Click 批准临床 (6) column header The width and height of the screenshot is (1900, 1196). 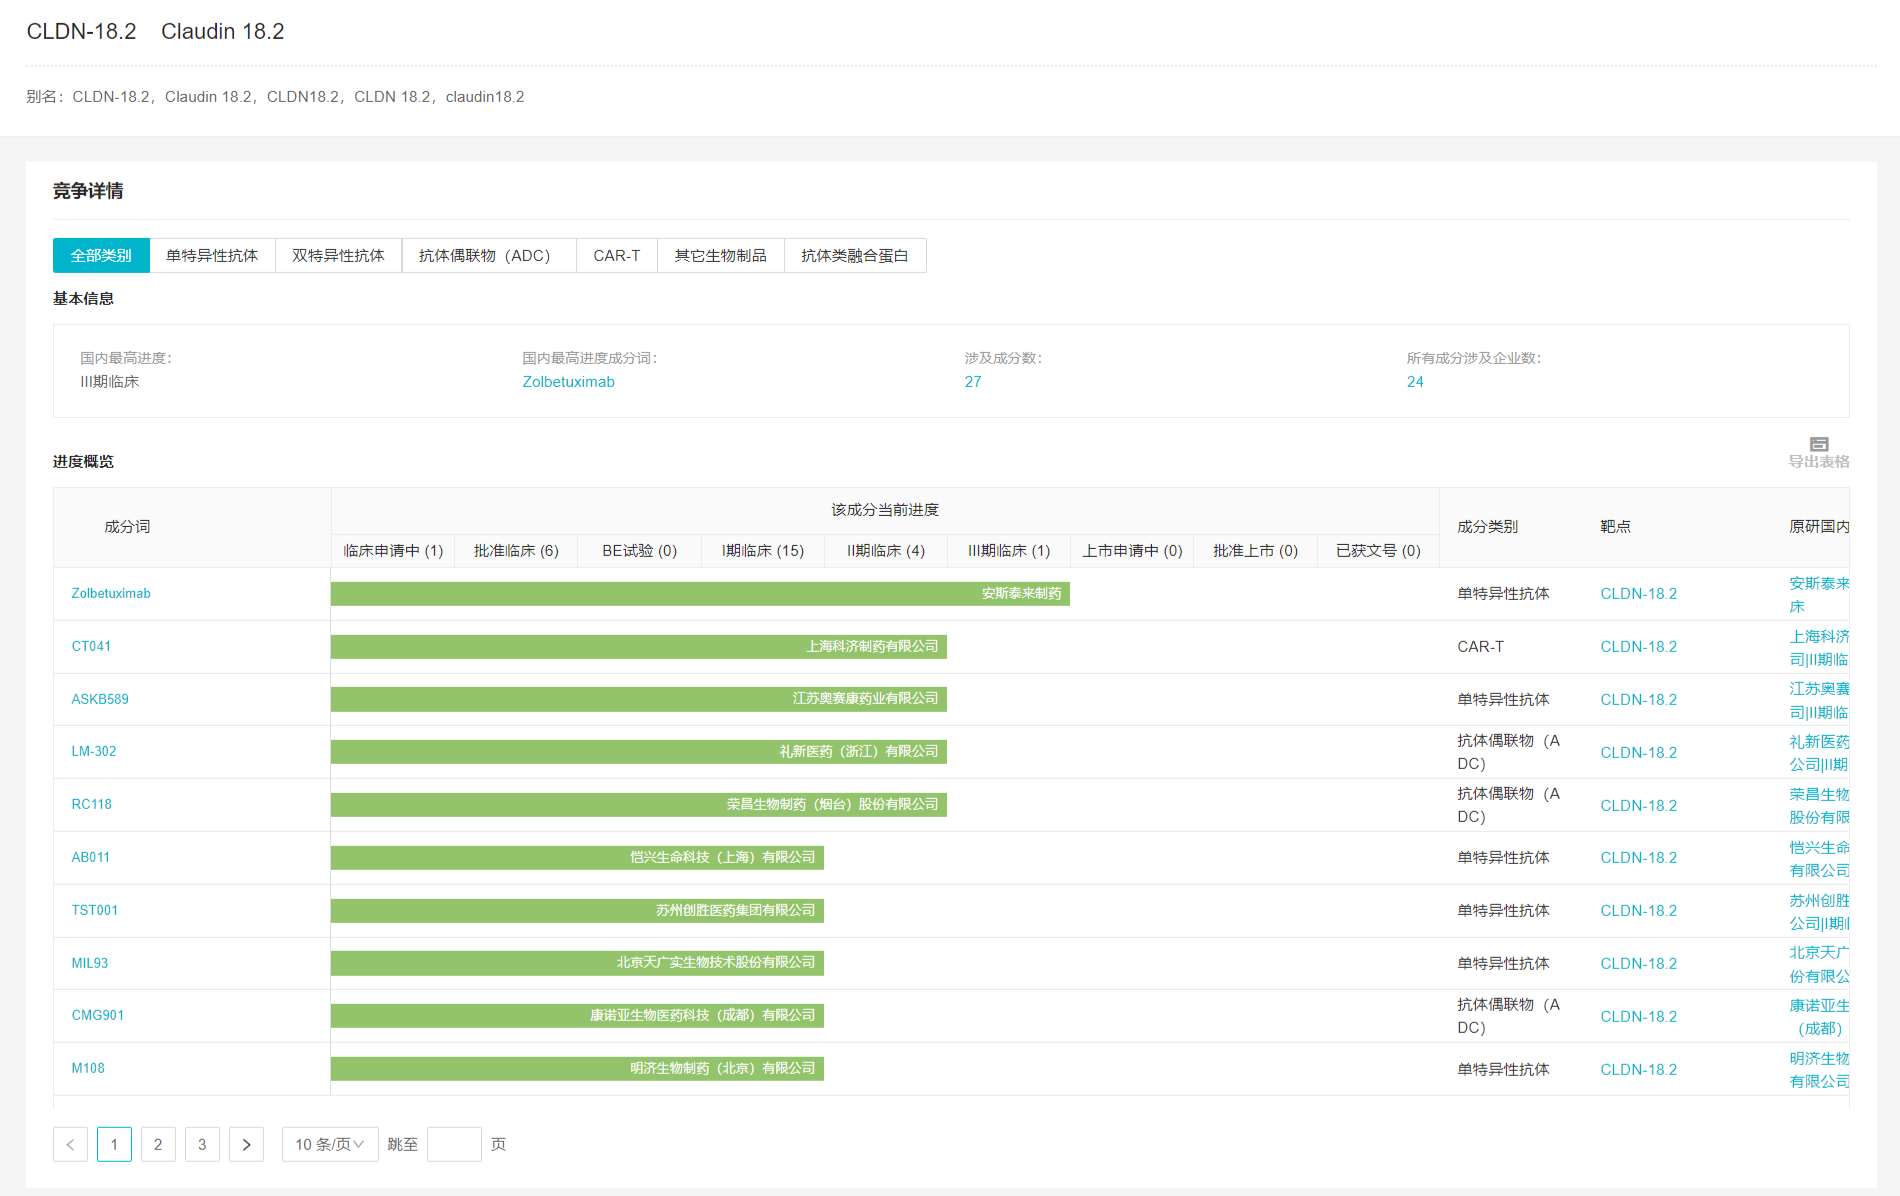[x=516, y=551]
